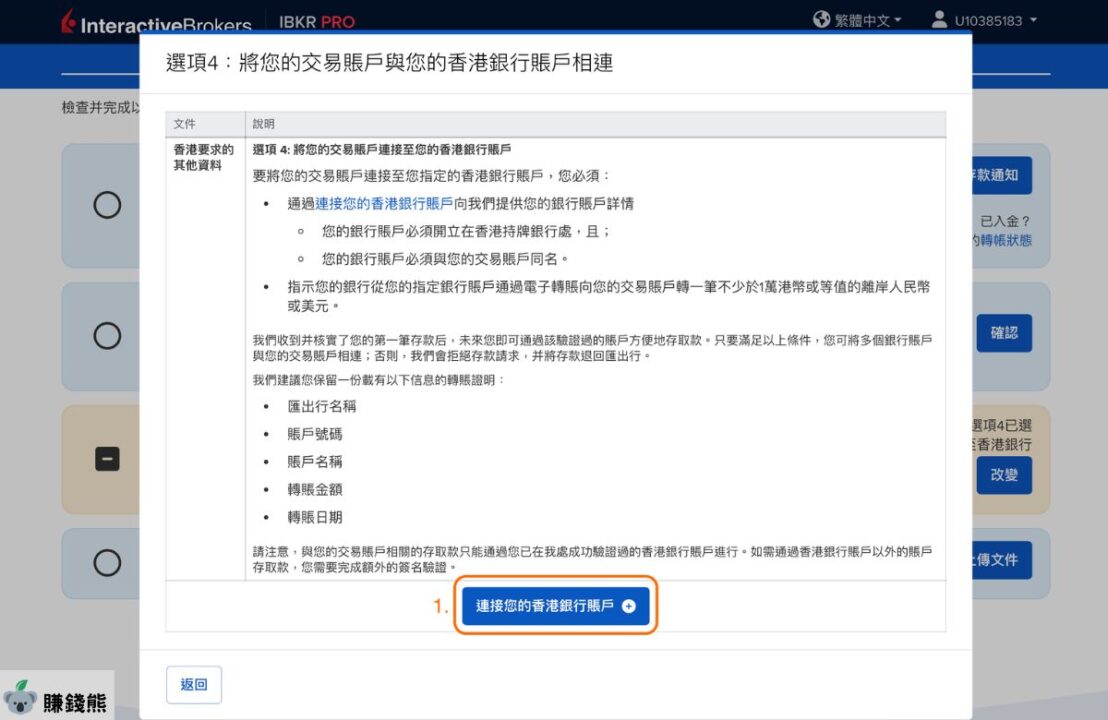Click the 賺錢熊 koala logo
1108x720 pixels.
coord(57,699)
